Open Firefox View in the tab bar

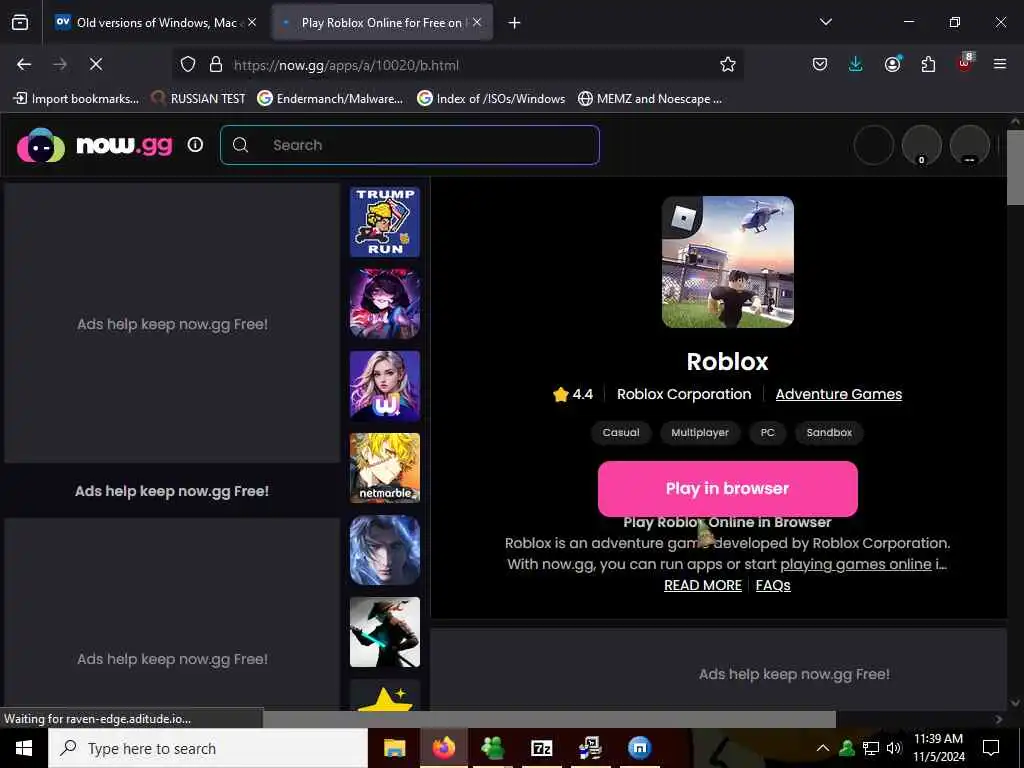click(x=20, y=22)
